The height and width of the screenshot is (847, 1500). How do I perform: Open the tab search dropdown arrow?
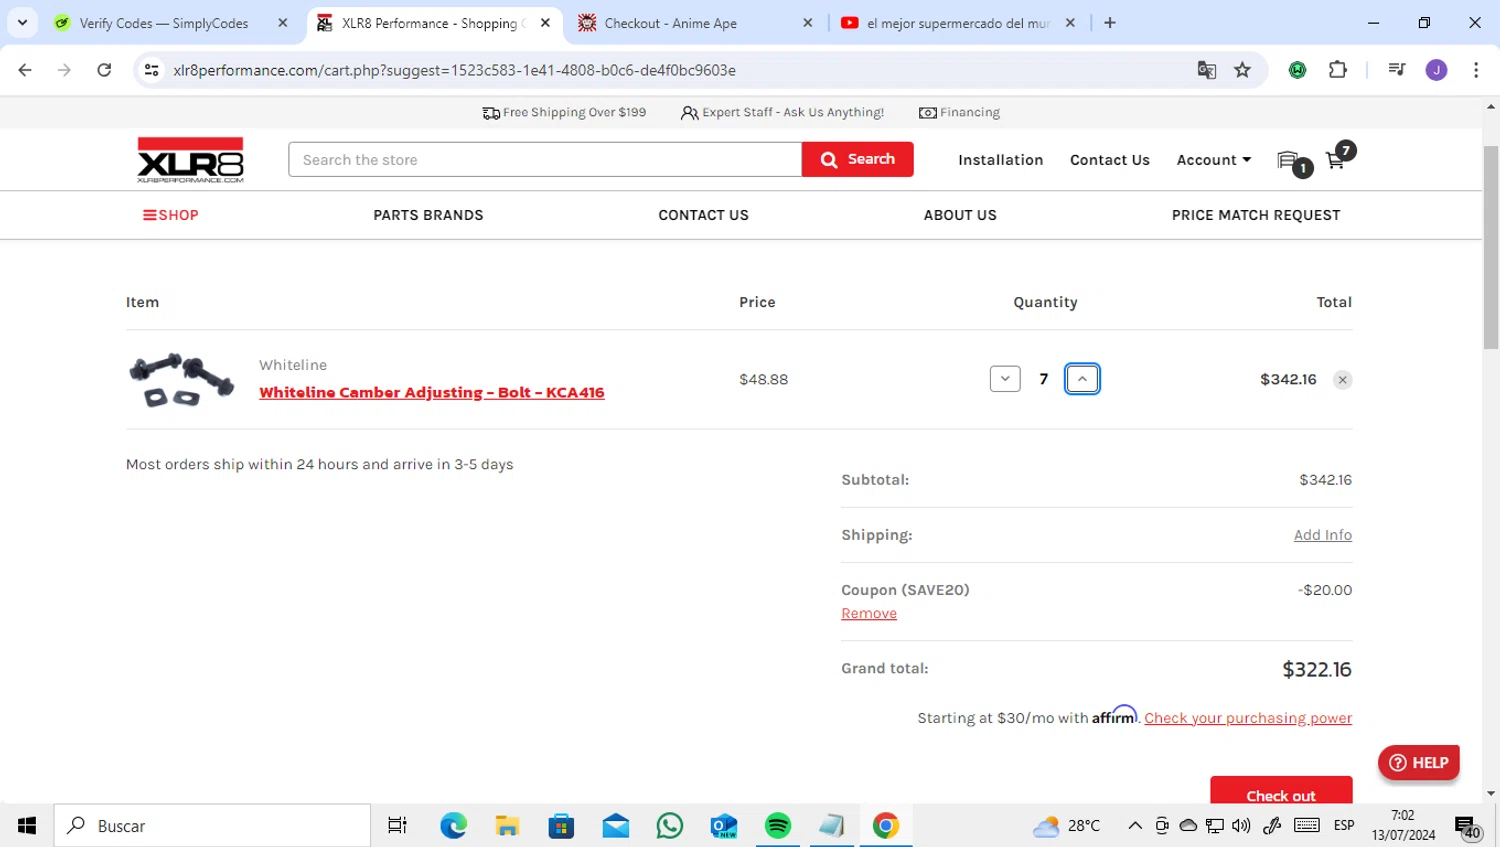[x=22, y=22]
